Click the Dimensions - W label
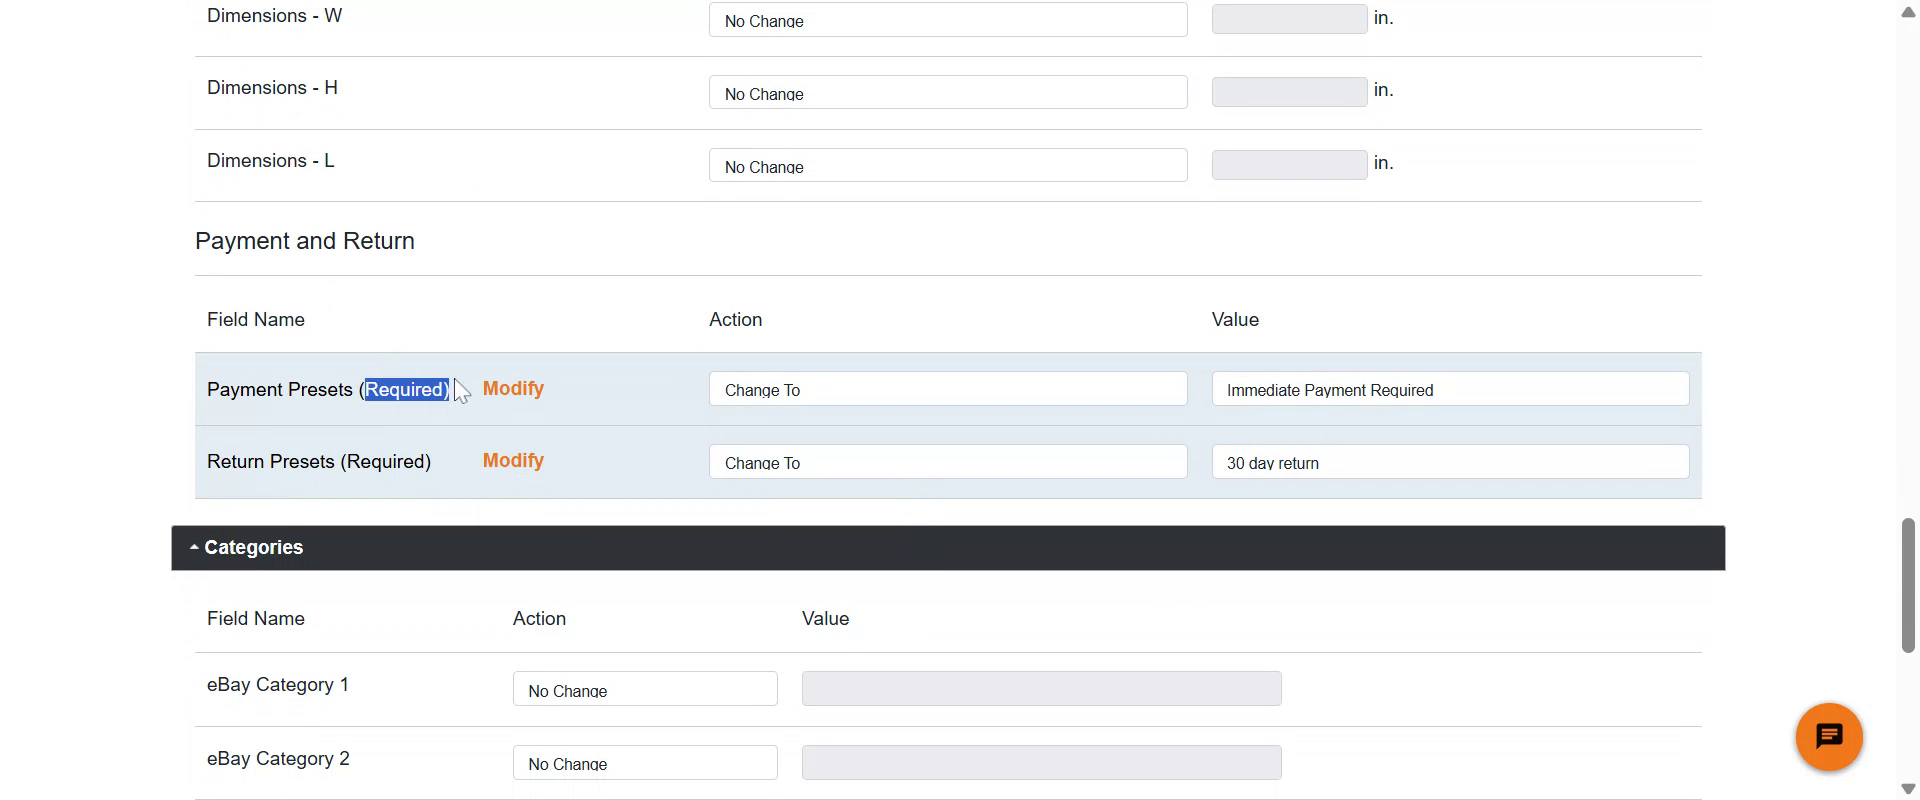The height and width of the screenshot is (800, 1920). coord(274,15)
